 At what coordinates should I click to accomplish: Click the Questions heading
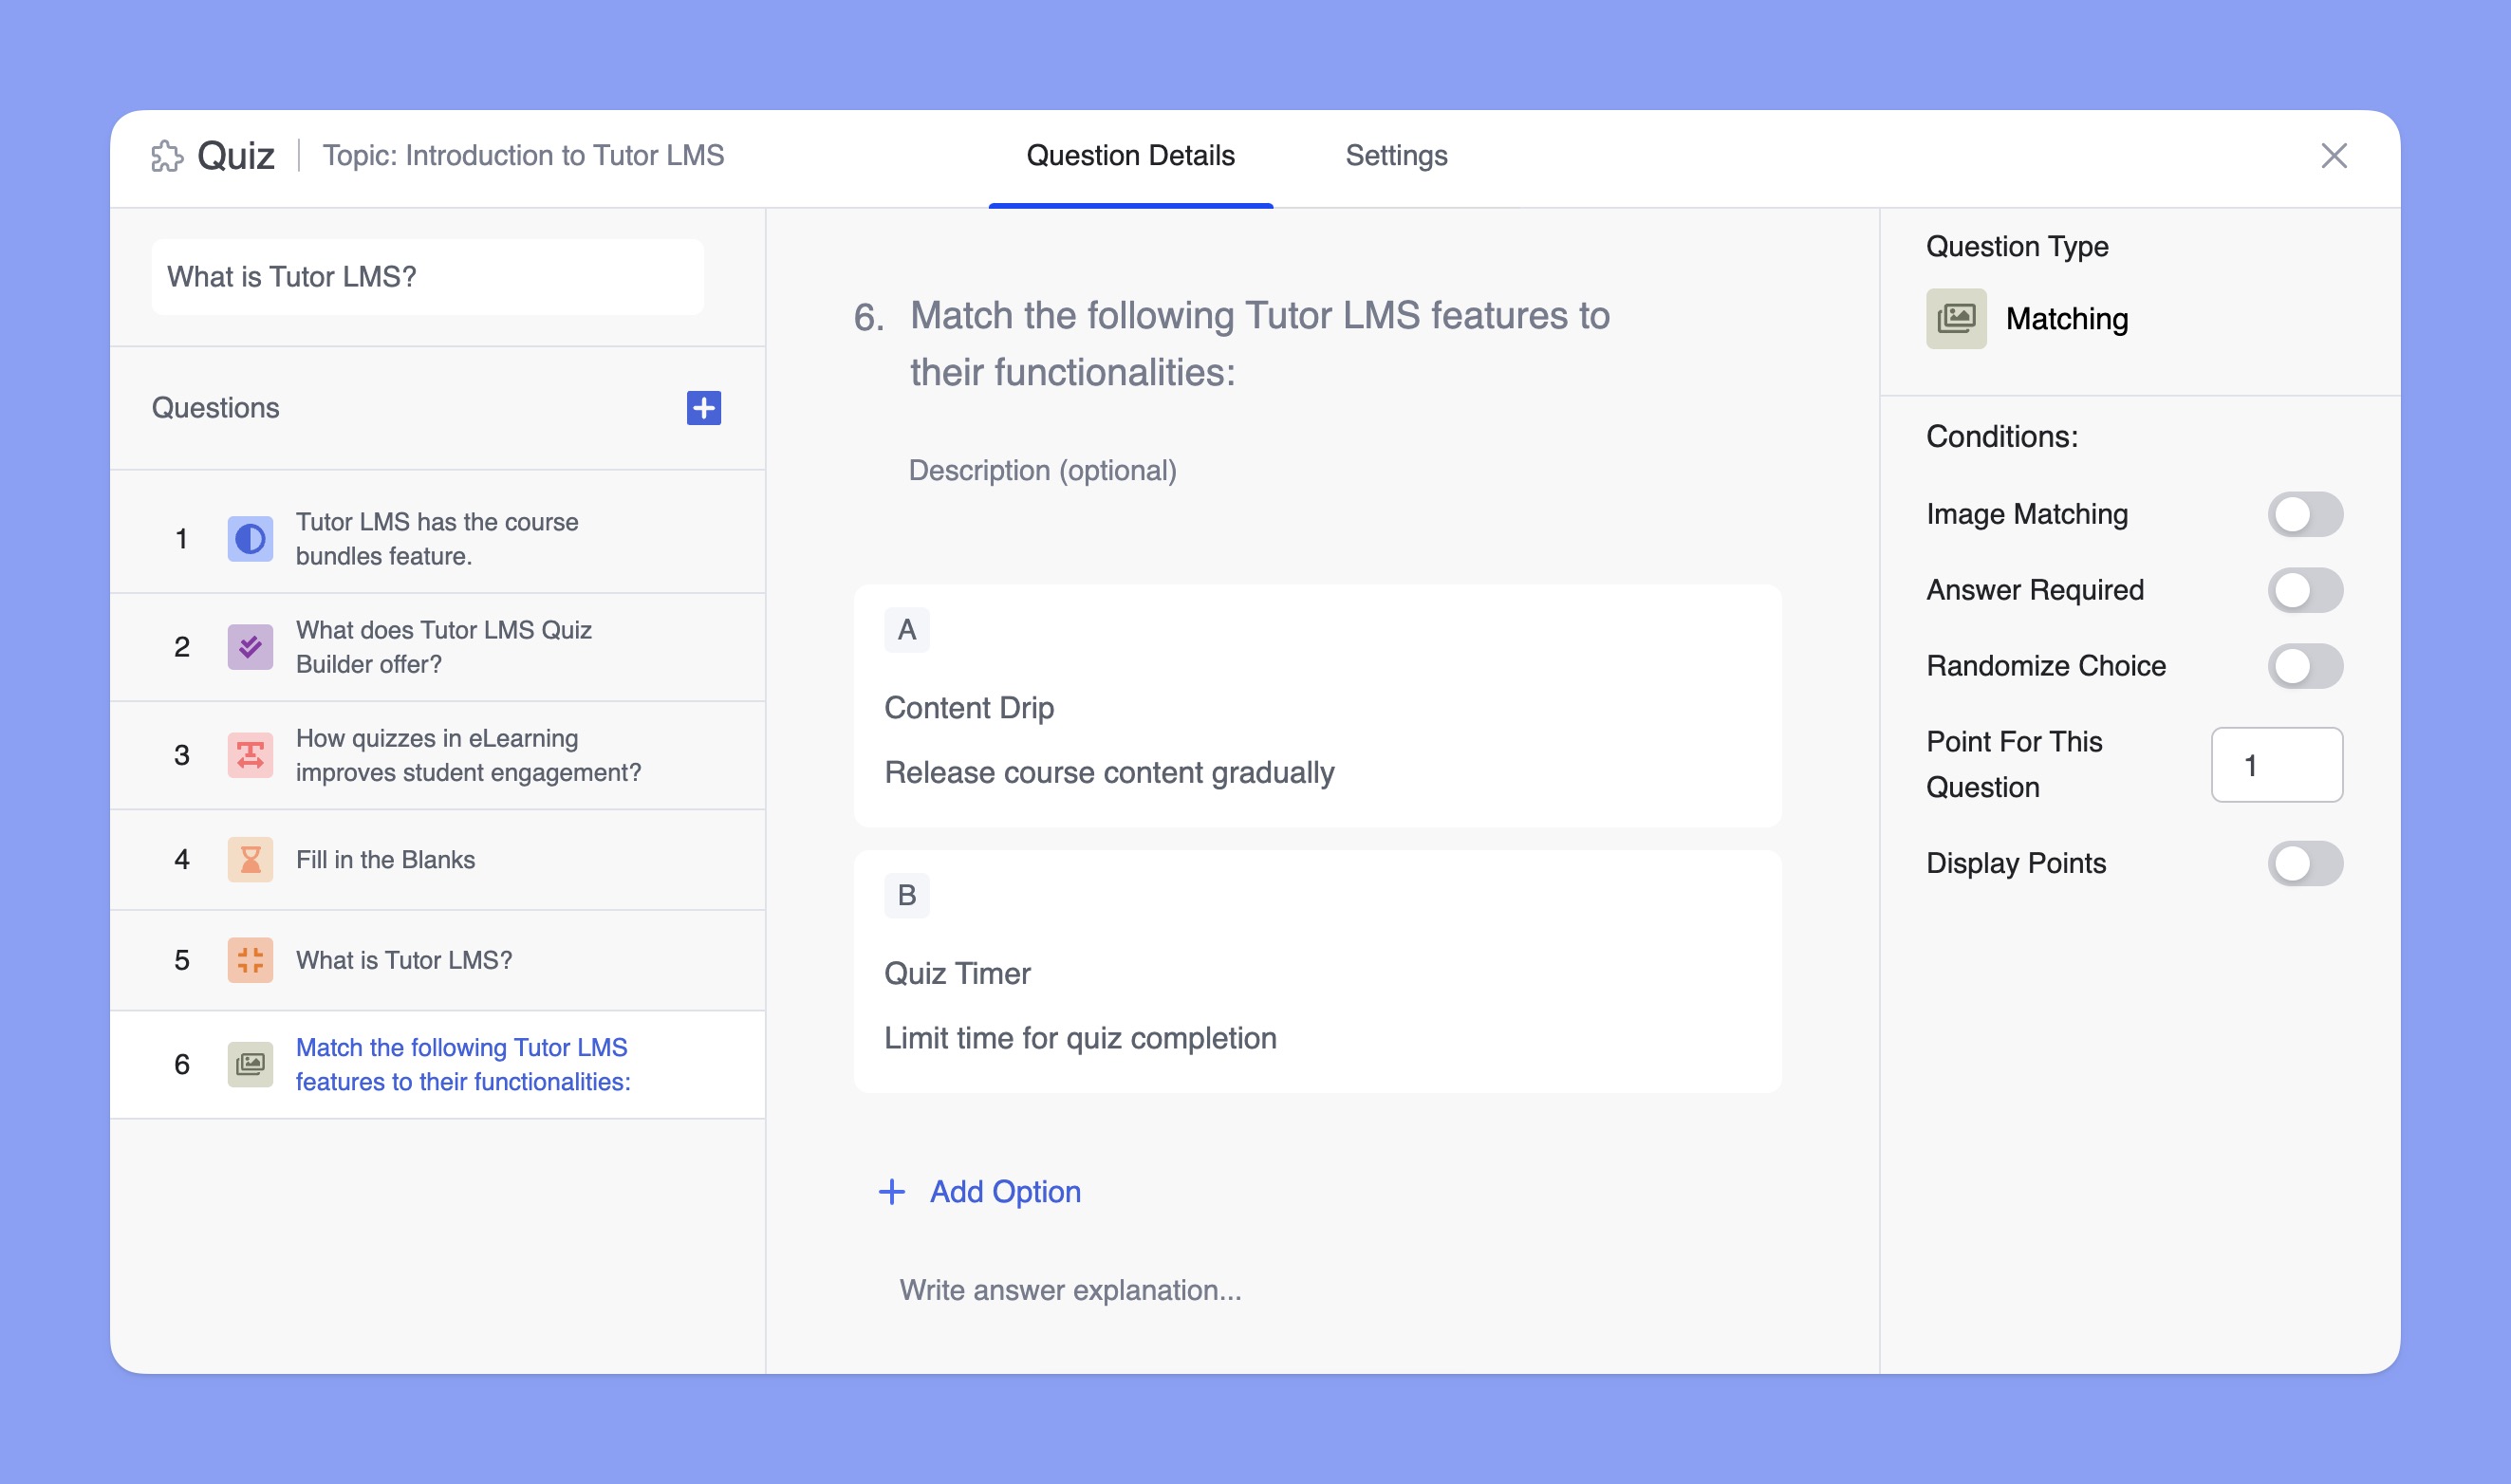tap(215, 408)
